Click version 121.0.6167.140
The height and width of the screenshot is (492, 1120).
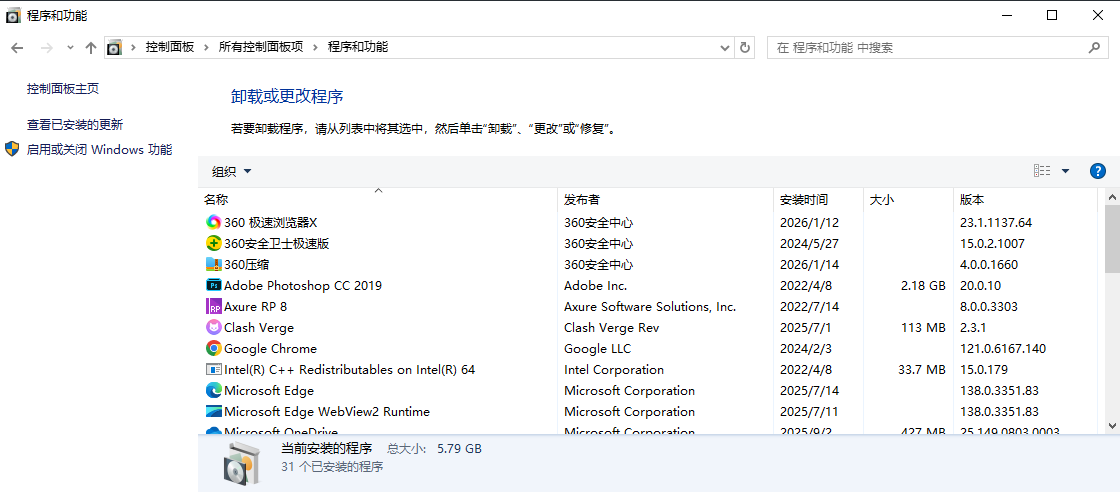click(1003, 348)
